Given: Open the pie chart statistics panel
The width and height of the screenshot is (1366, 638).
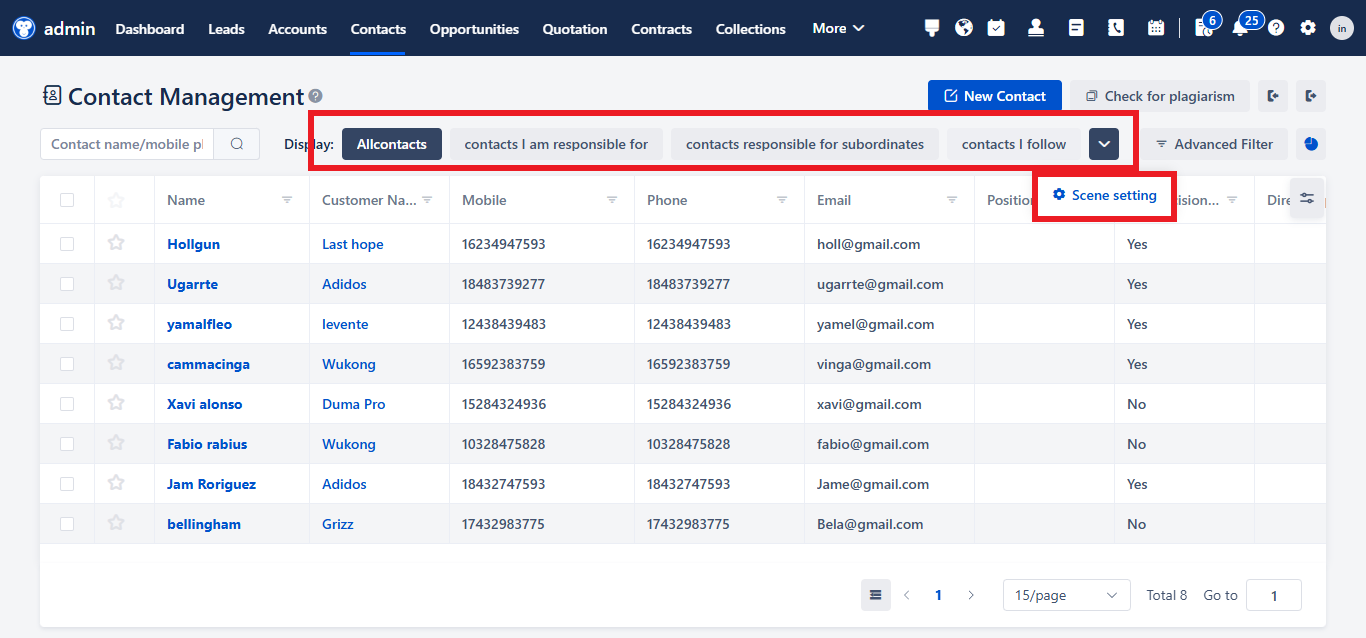Looking at the screenshot, I should (1310, 143).
